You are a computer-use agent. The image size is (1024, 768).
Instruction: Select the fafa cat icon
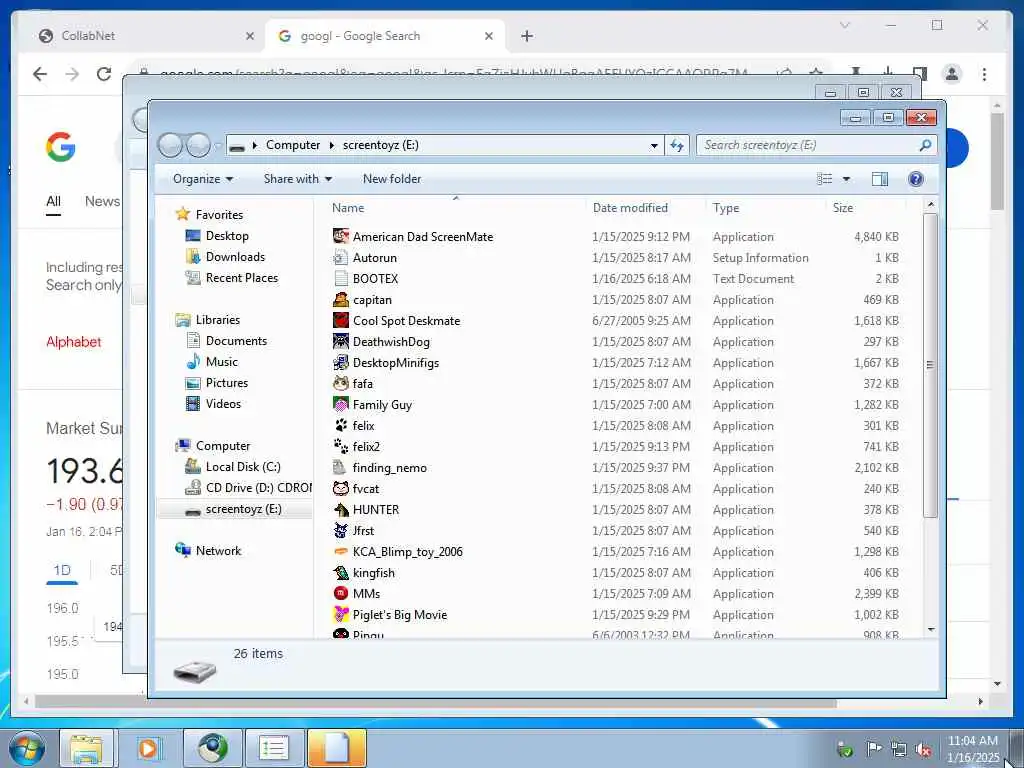pyautogui.click(x=340, y=383)
